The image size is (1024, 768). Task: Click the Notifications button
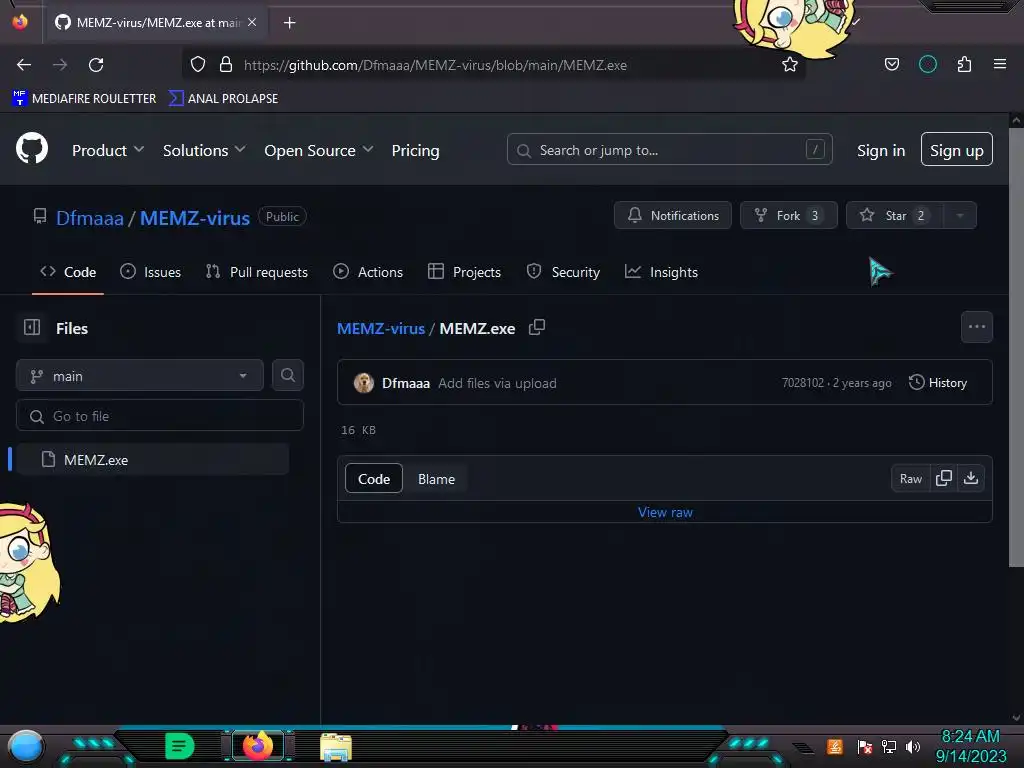673,215
